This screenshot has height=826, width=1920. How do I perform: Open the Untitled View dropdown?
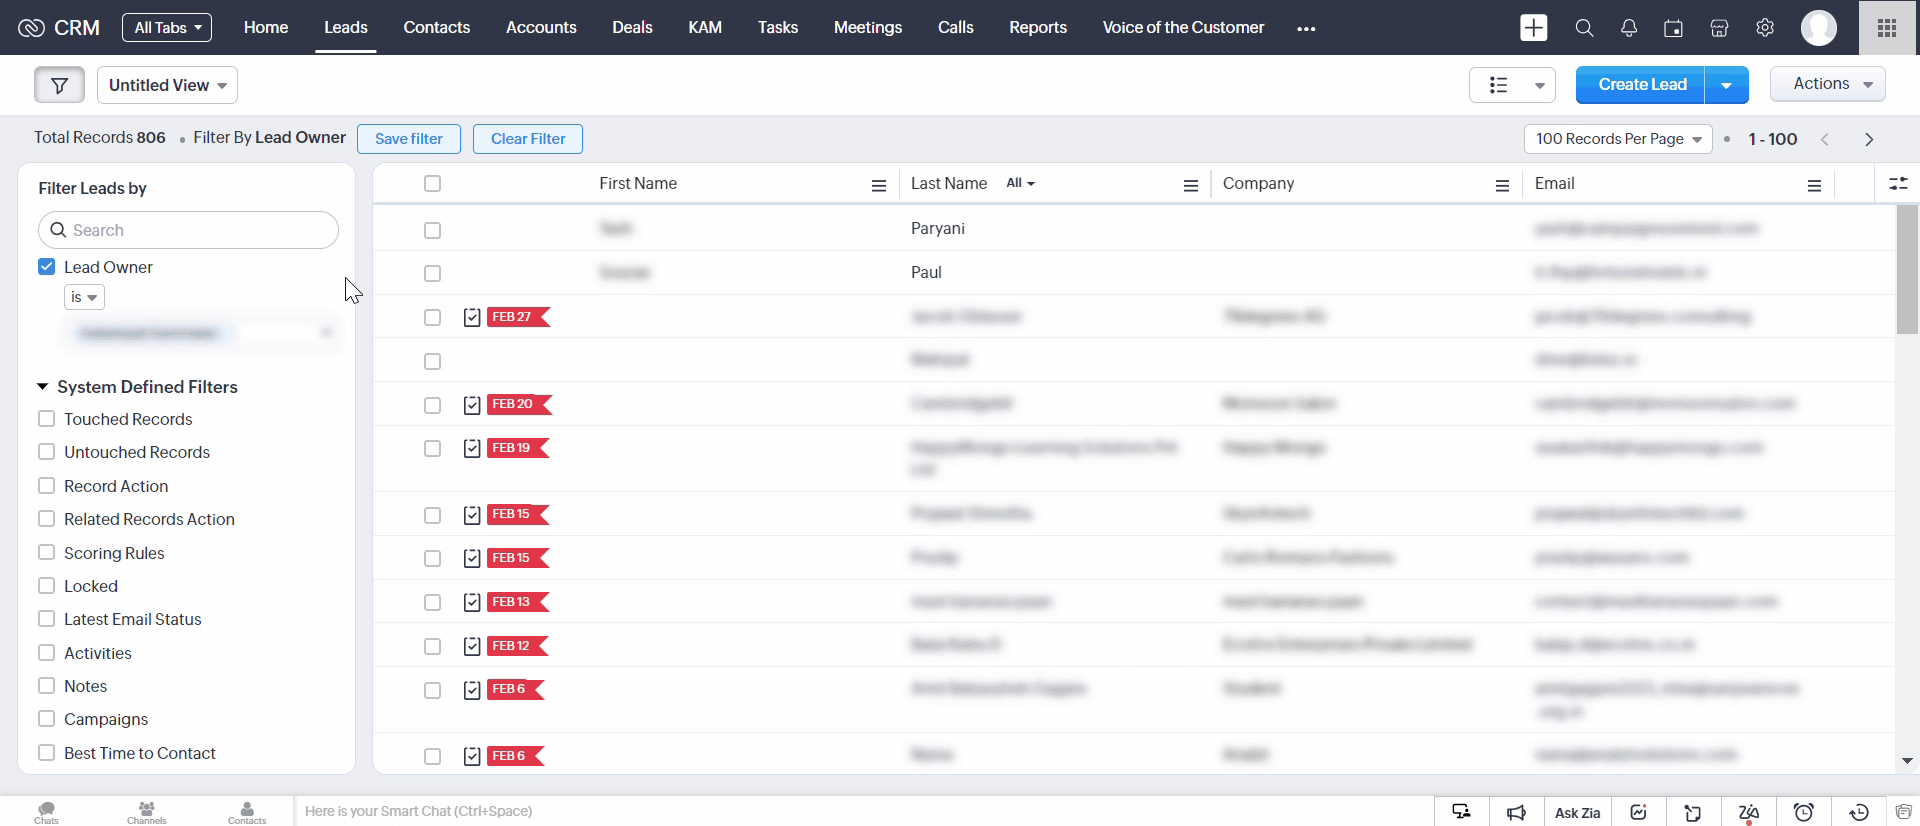coord(167,85)
